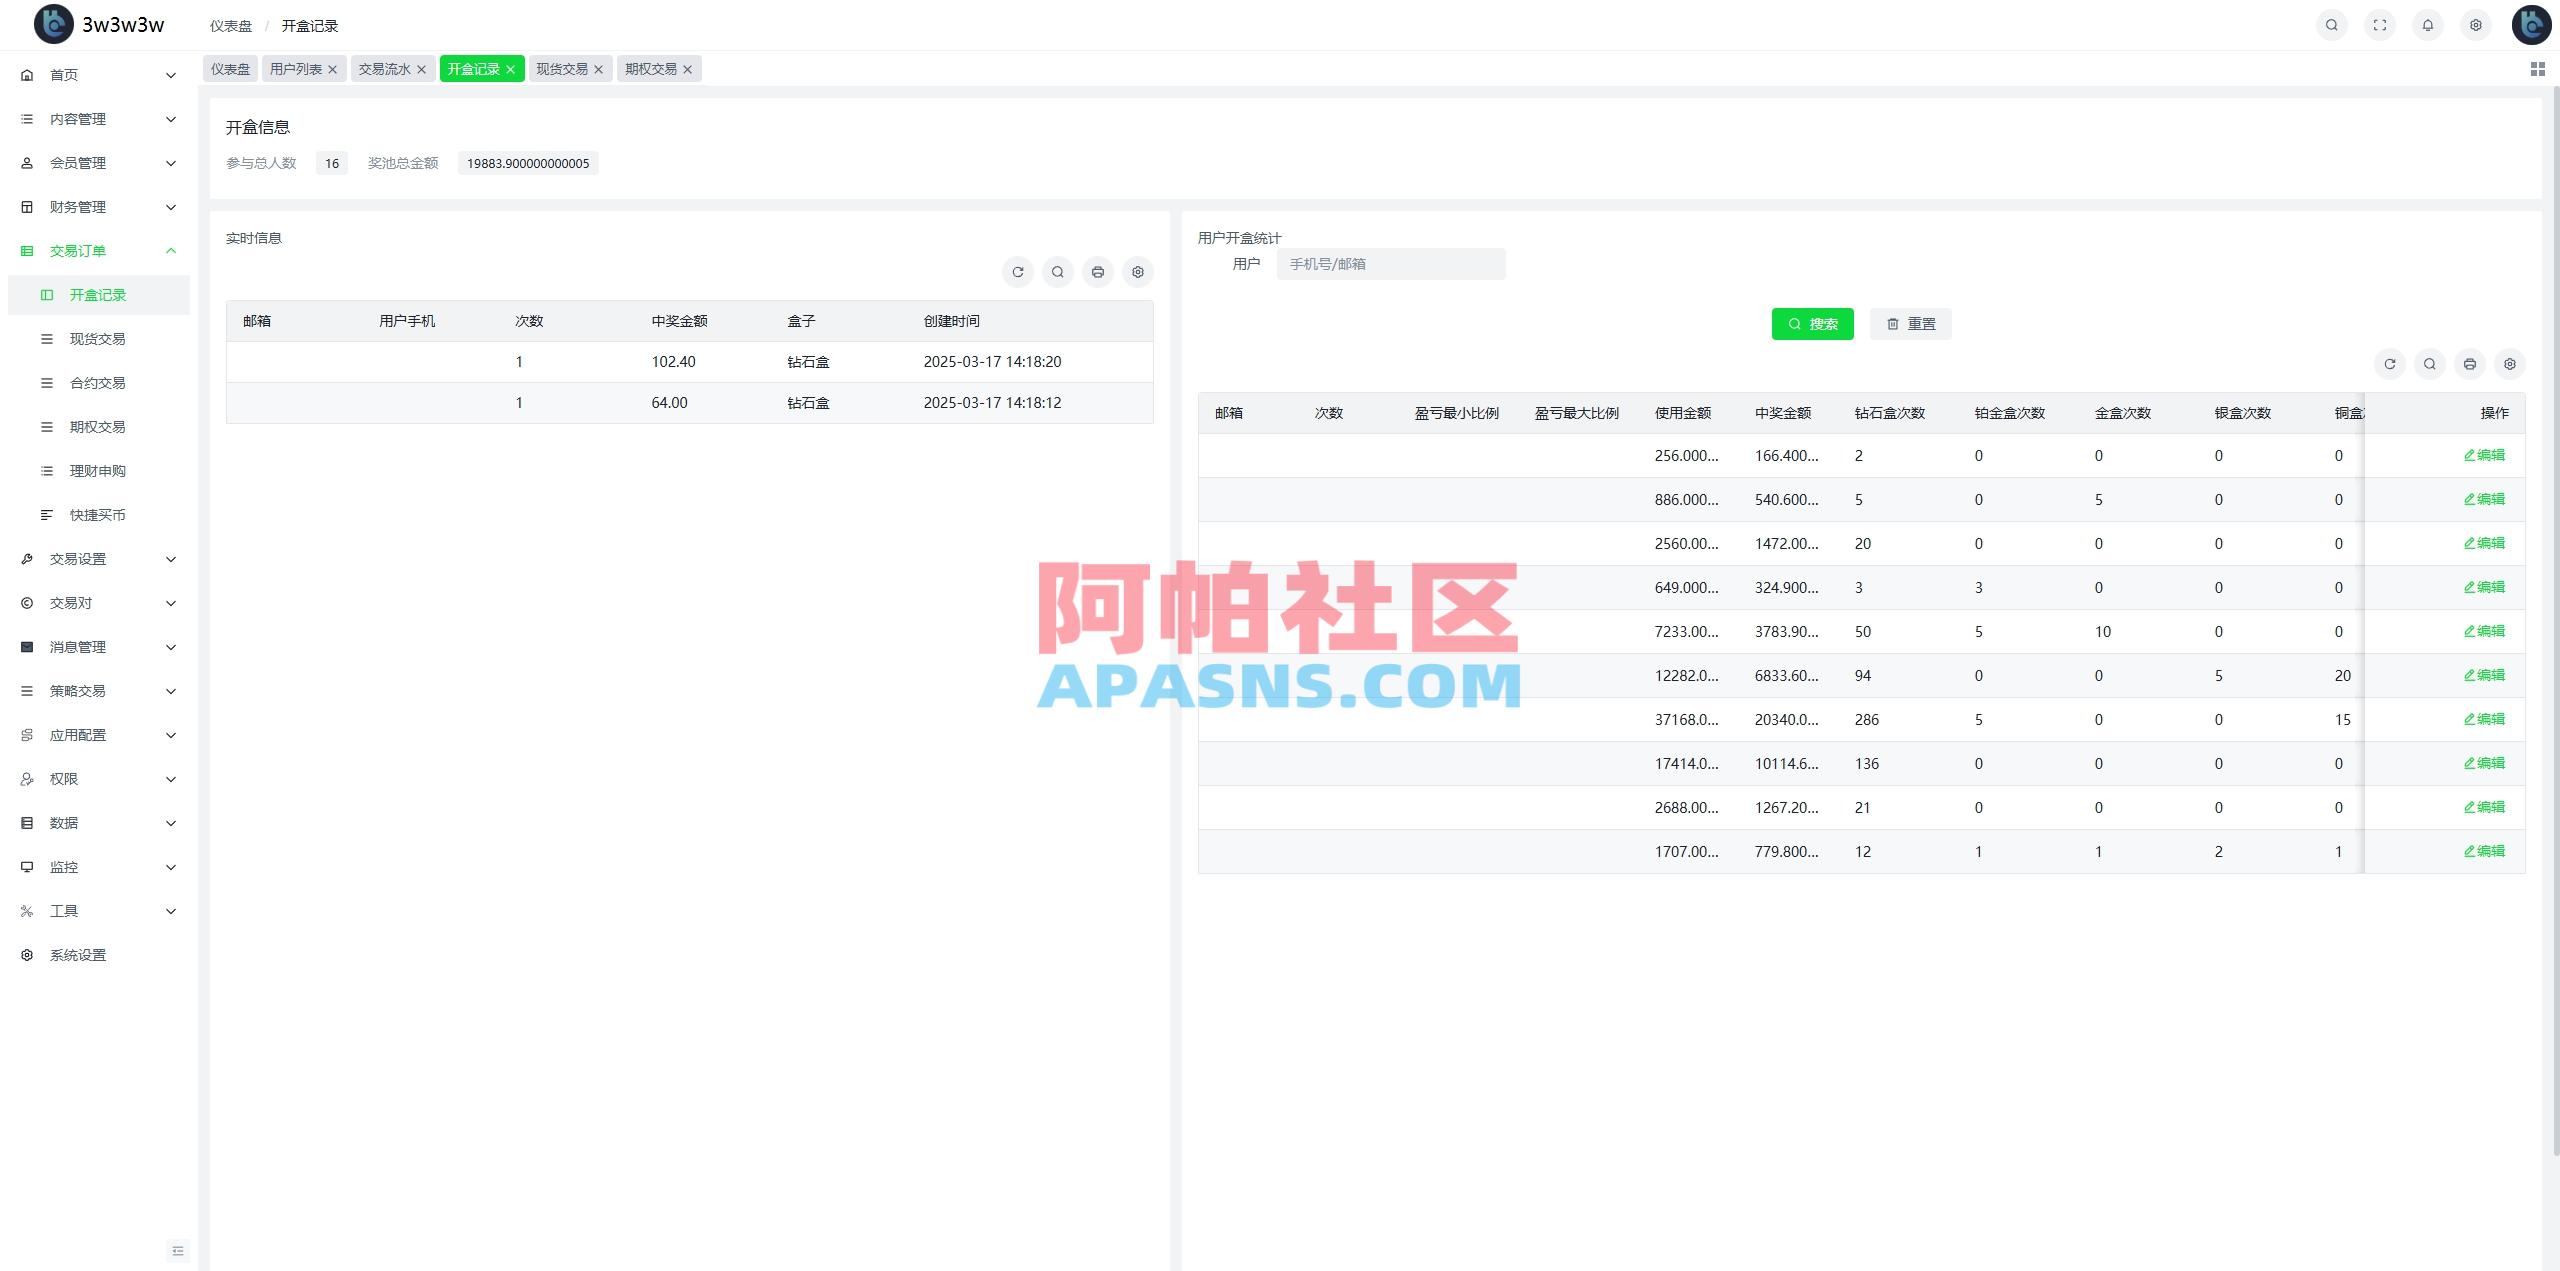Click the user avatar in top-right corner
Image resolution: width=2560 pixels, height=1271 pixels.
tap(2531, 25)
